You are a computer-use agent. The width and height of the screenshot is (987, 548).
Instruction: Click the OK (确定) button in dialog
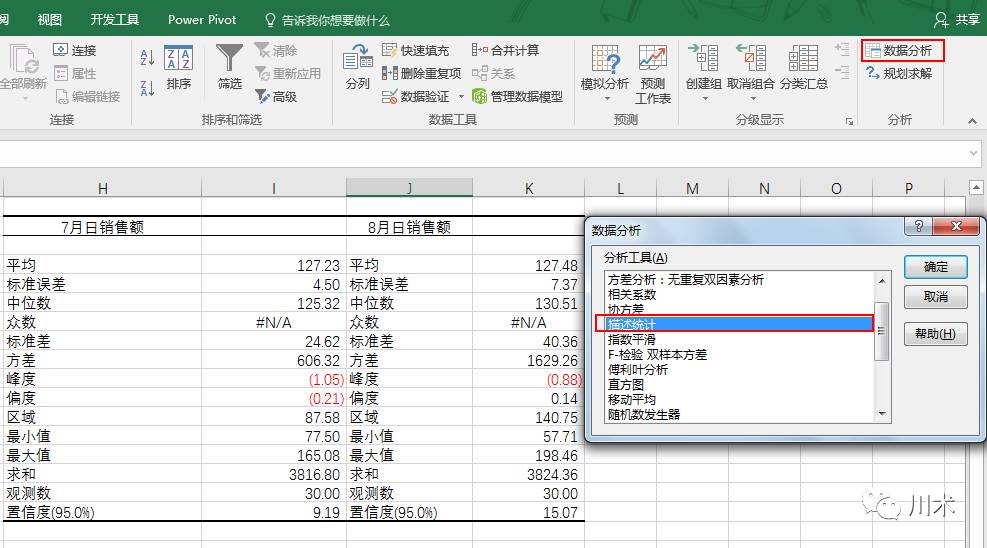935,267
